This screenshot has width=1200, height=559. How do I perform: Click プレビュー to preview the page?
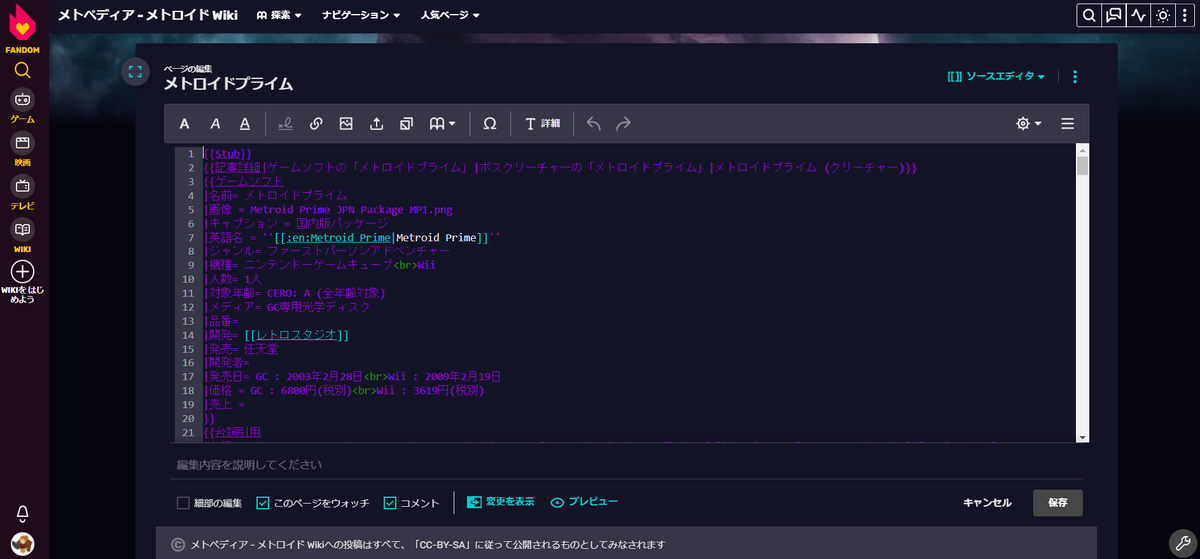click(x=584, y=502)
